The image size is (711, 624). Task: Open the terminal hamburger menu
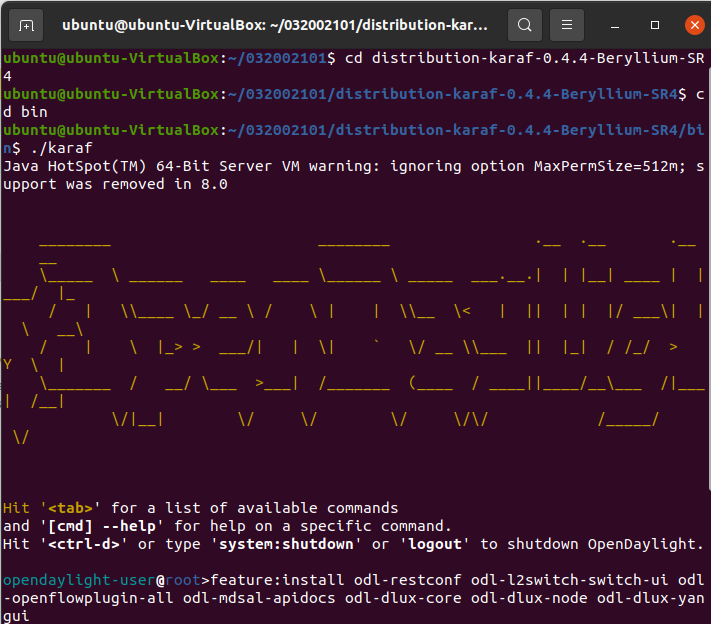[x=567, y=25]
